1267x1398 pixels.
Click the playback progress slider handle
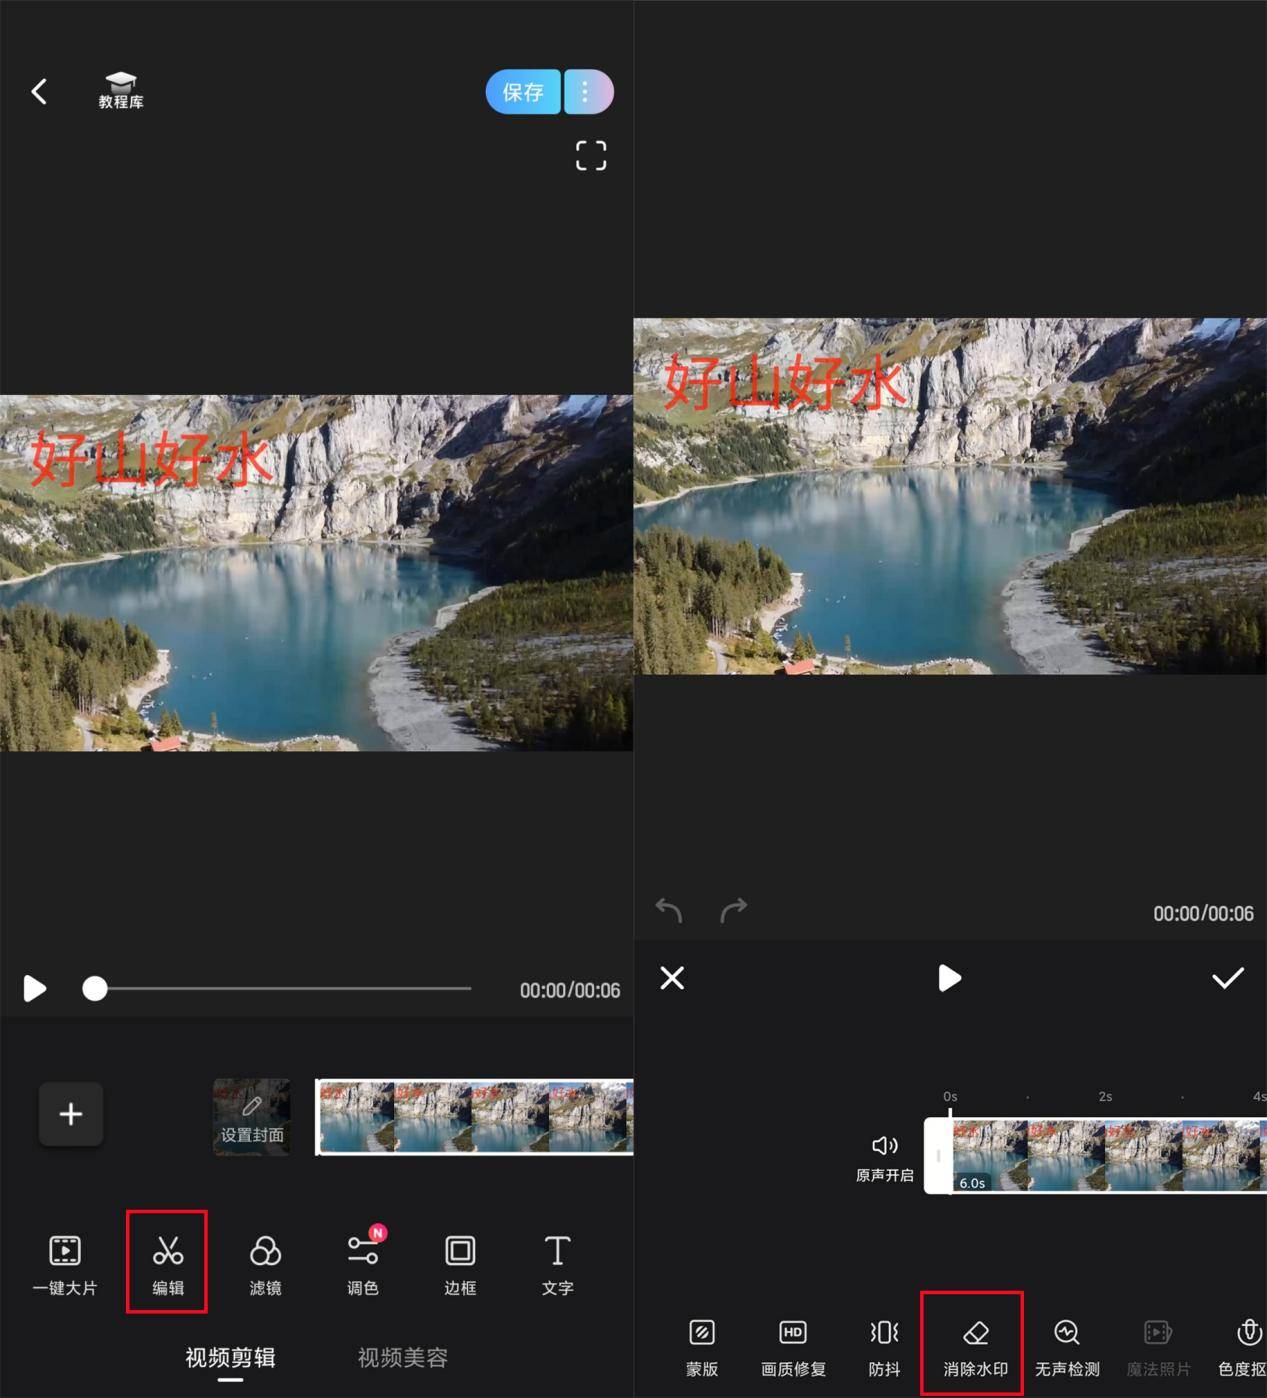click(x=95, y=989)
